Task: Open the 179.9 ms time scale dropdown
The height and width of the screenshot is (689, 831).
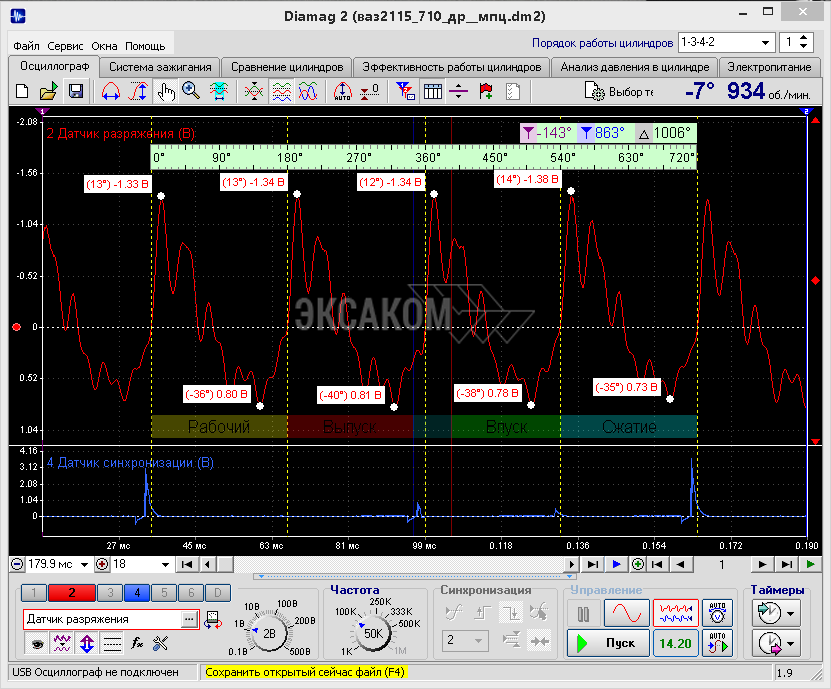Action: pos(84,565)
